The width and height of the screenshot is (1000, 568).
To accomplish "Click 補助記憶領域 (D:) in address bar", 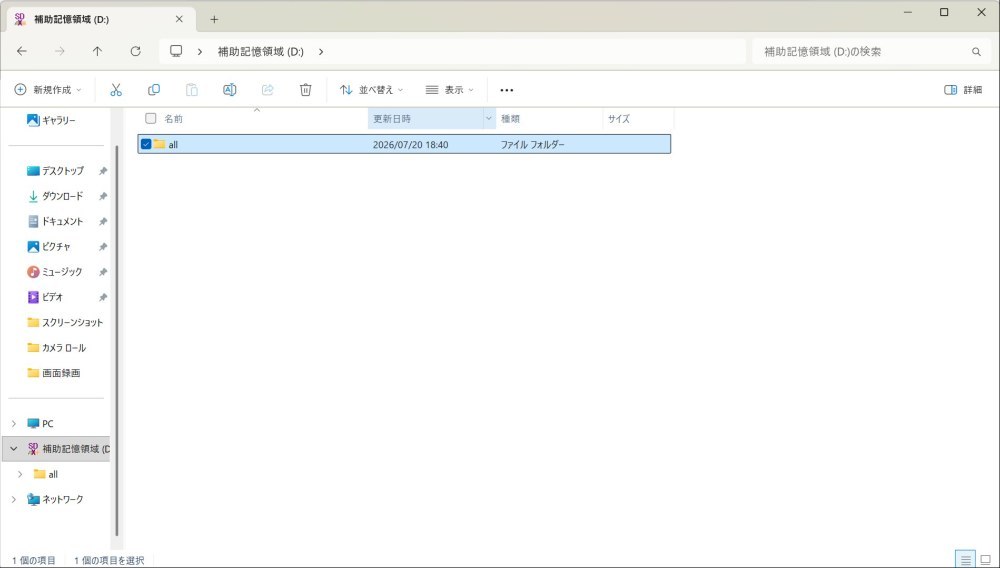I will (x=260, y=52).
